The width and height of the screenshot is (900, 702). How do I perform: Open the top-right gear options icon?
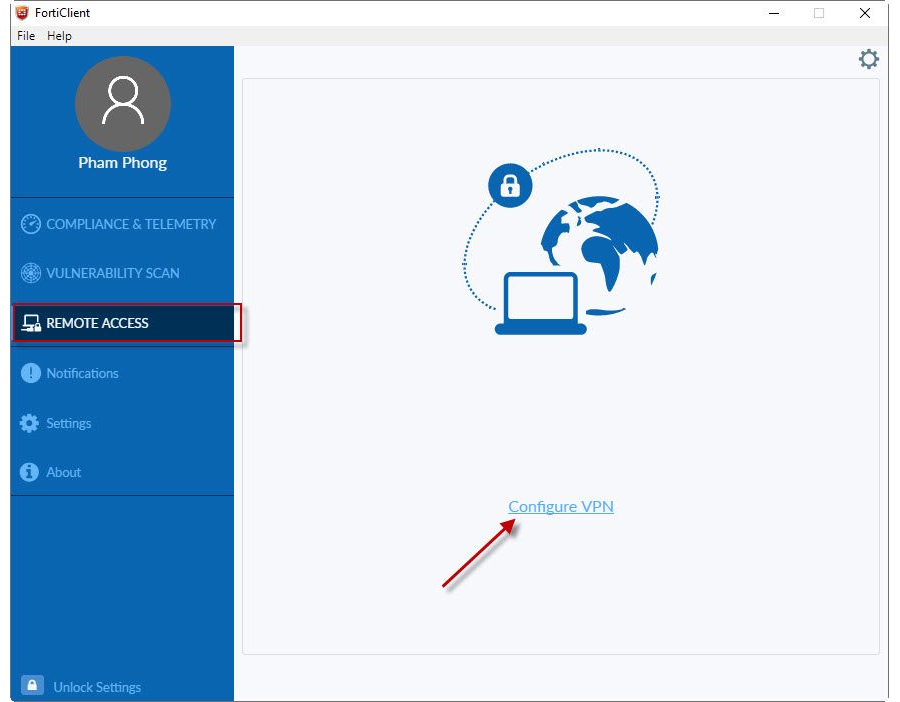coord(868,59)
